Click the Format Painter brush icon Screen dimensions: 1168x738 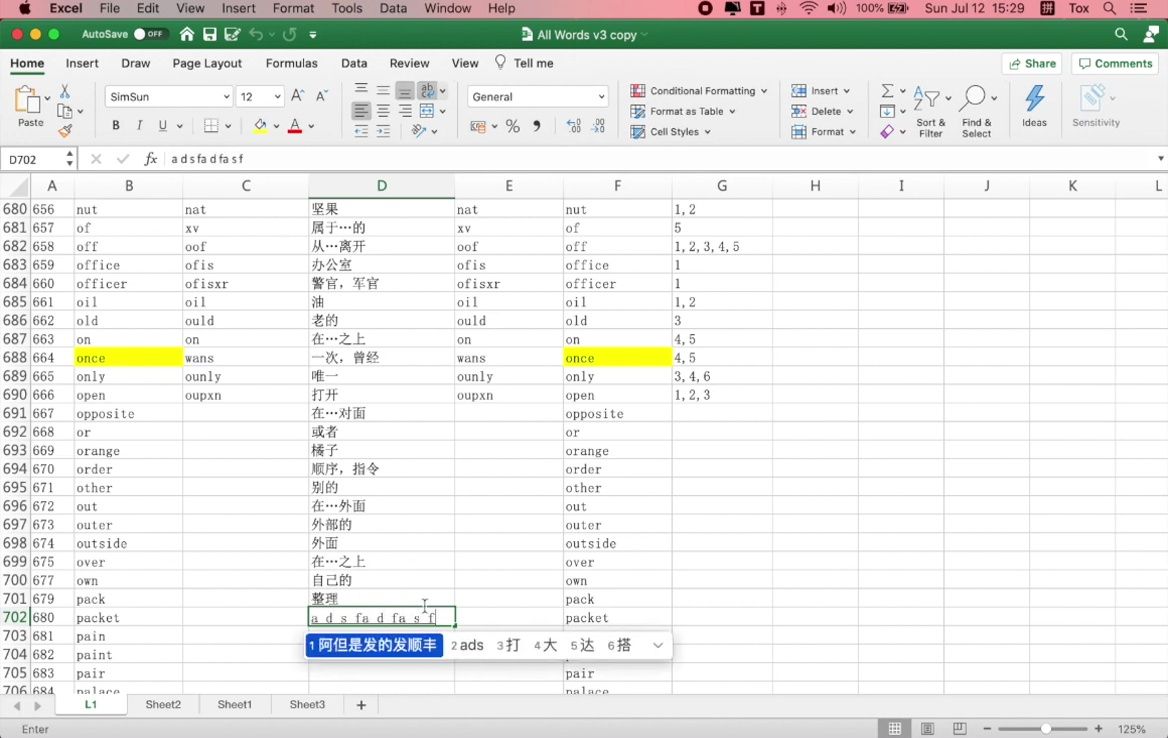[x=65, y=131]
